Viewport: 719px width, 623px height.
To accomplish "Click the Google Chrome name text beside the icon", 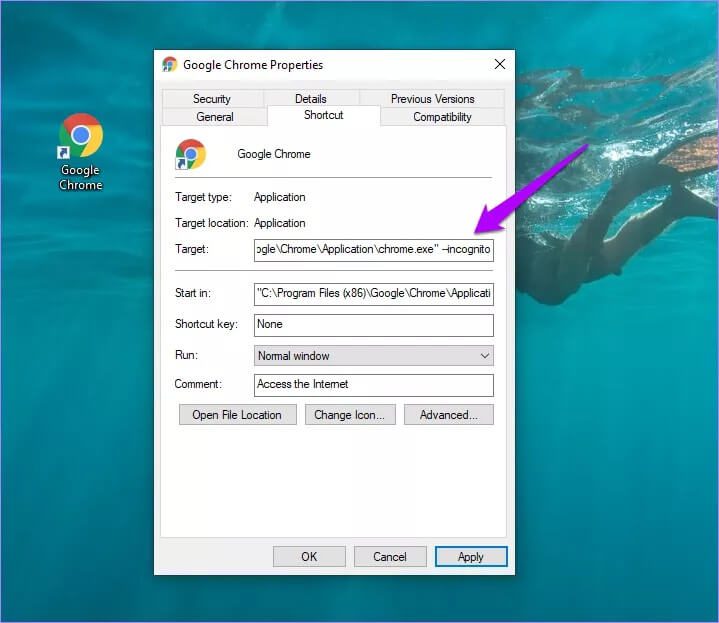I will [274, 154].
